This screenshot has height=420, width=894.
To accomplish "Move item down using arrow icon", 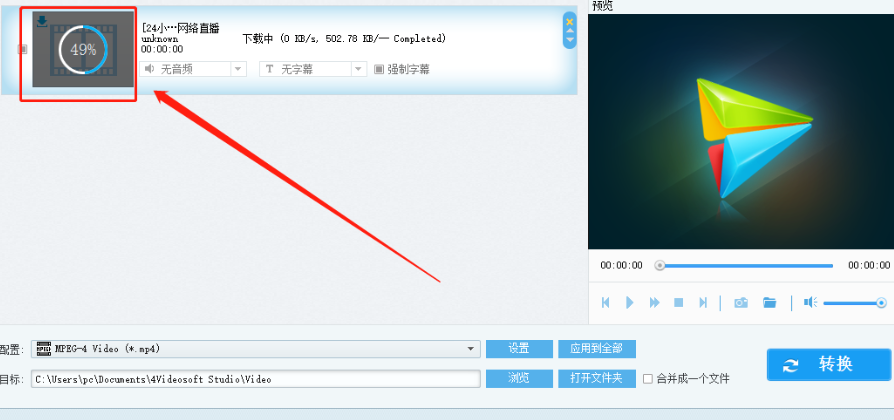I will tap(569, 40).
